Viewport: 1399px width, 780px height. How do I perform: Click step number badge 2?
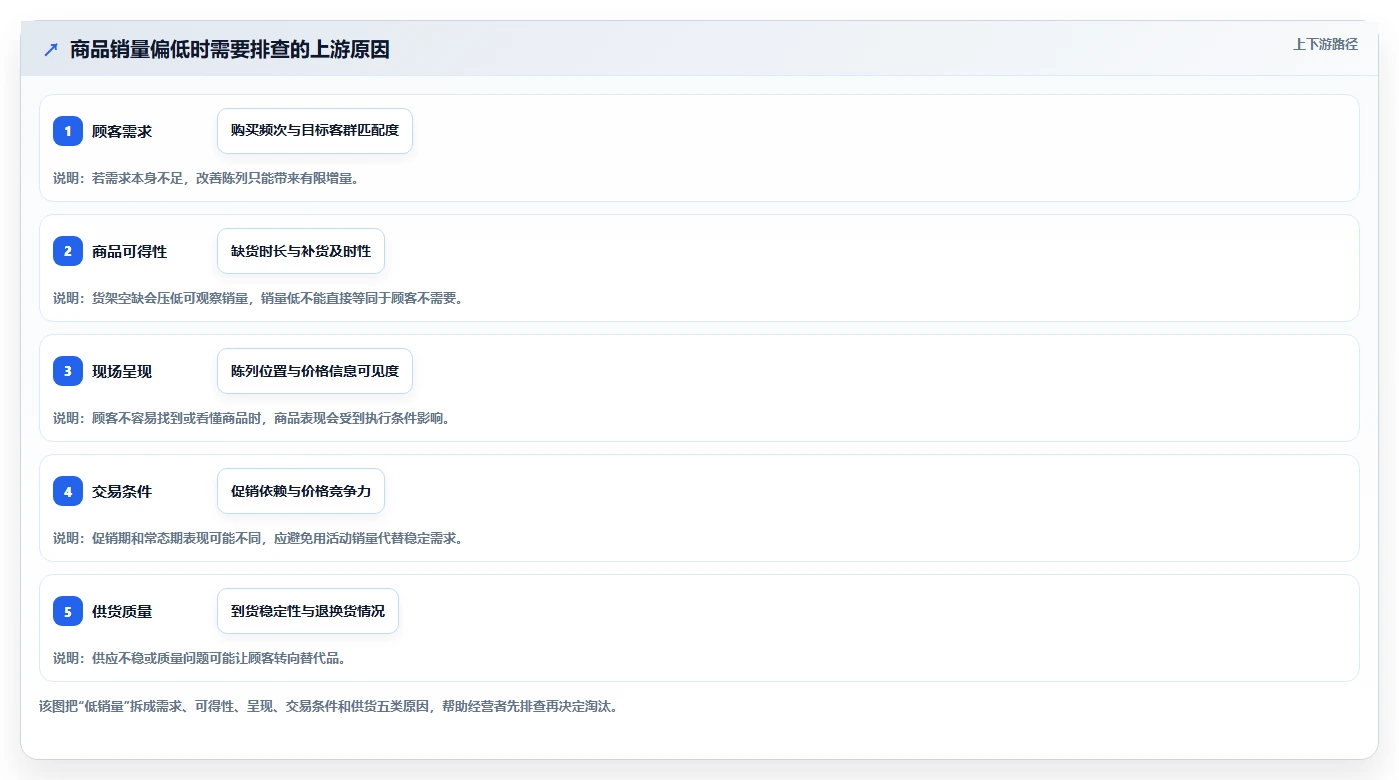(x=68, y=251)
